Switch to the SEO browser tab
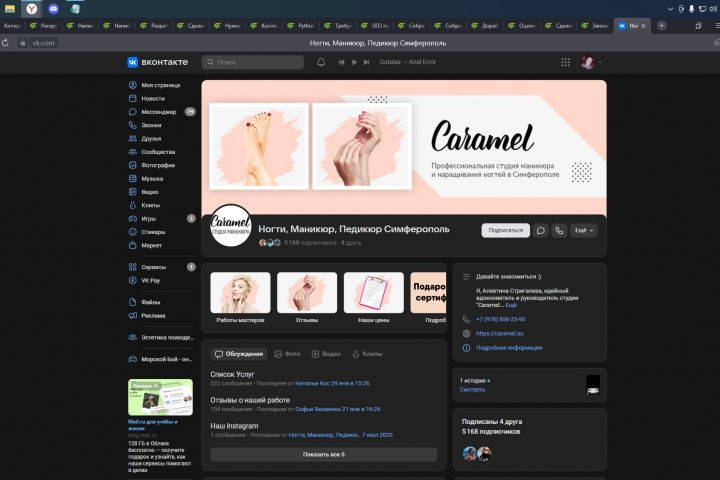 point(375,26)
